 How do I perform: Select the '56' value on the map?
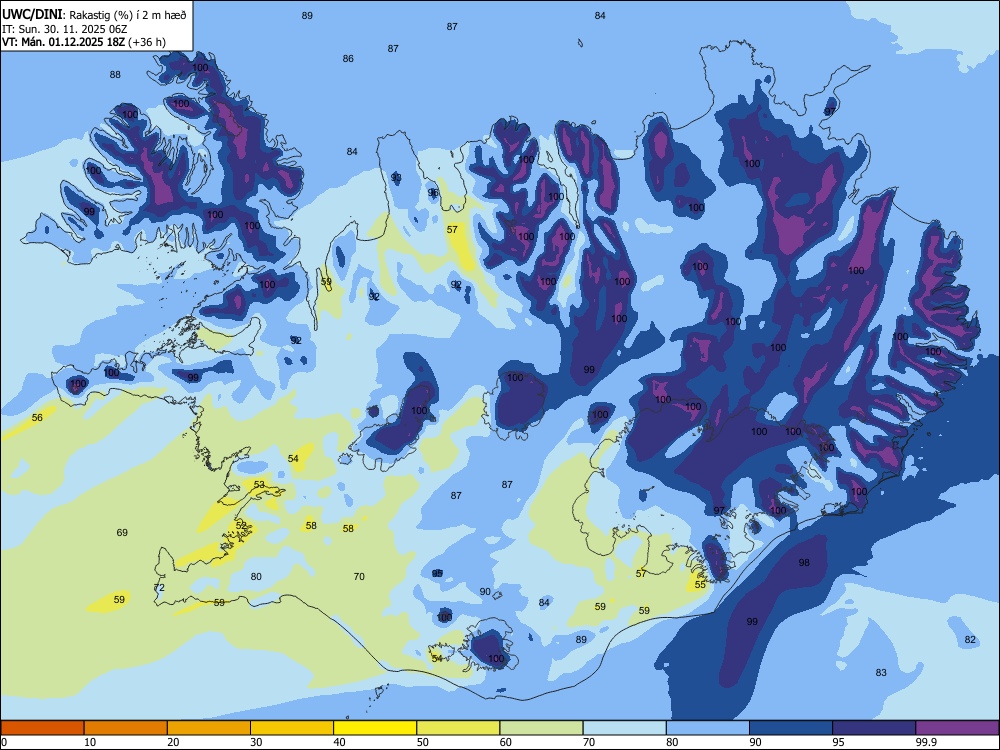[37, 418]
